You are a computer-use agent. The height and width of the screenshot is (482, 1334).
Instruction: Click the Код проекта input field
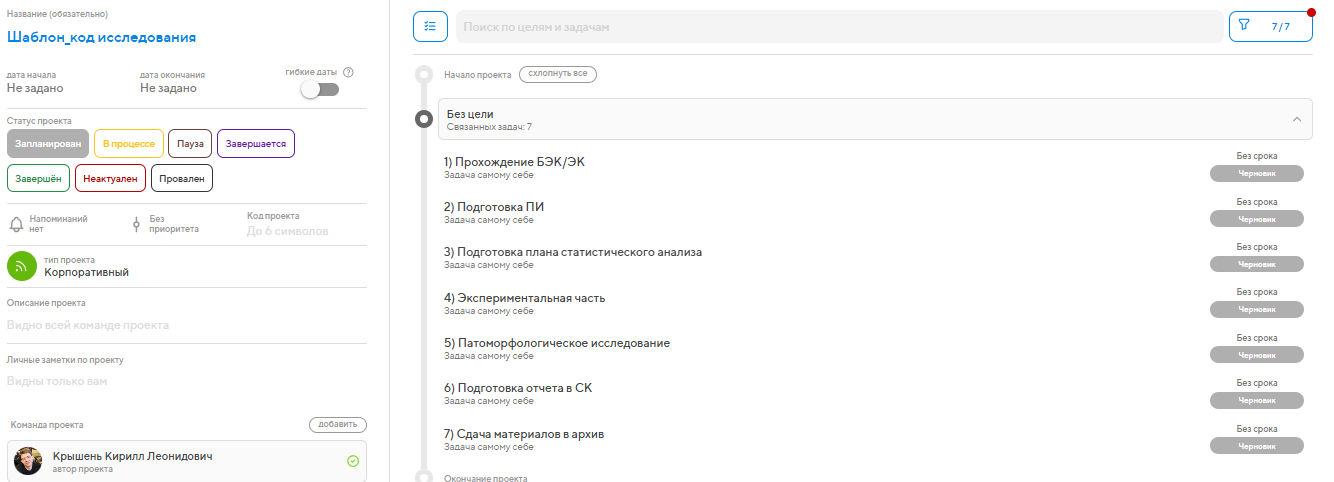point(287,232)
